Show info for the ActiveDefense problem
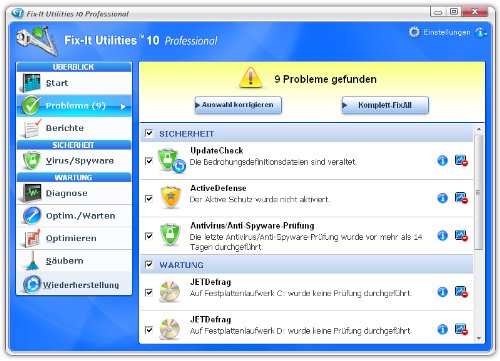Image resolution: width=500 pixels, height=361 pixels. tap(442, 198)
